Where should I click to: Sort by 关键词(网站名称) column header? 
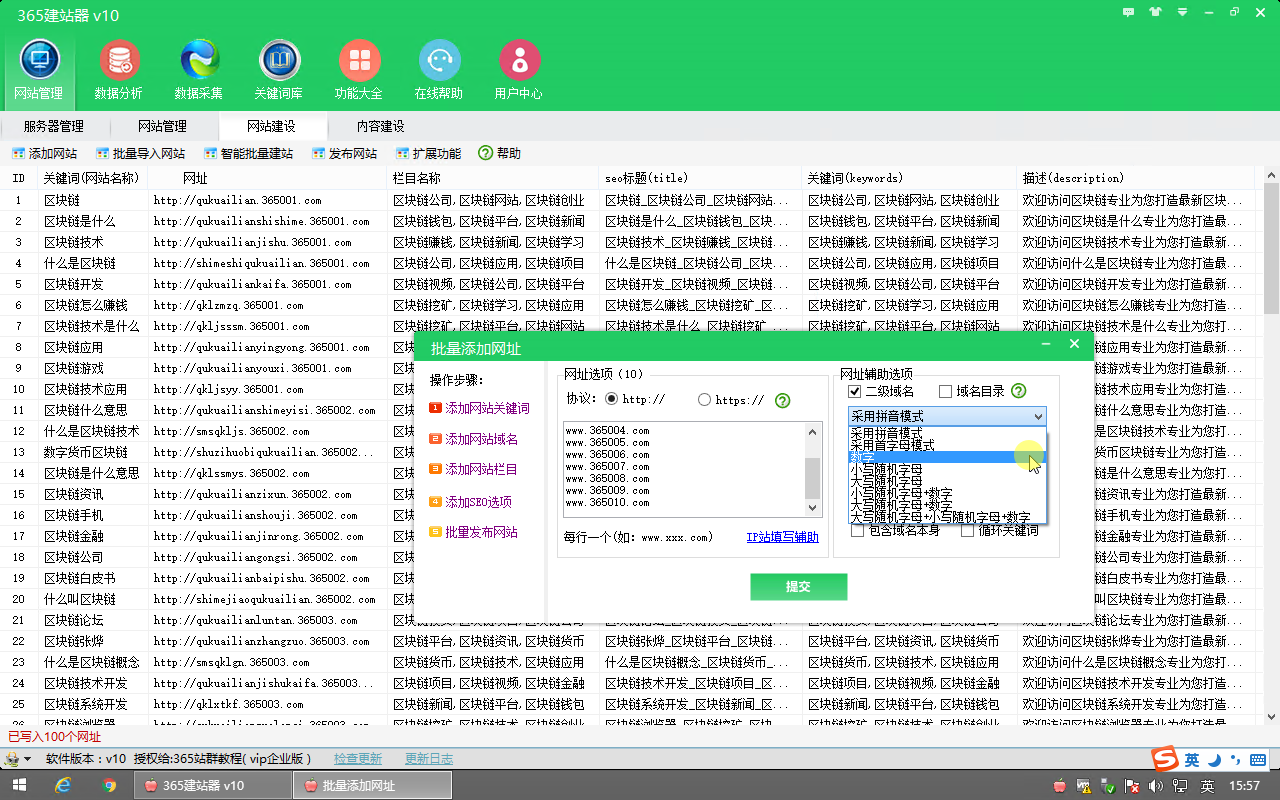tap(94, 178)
